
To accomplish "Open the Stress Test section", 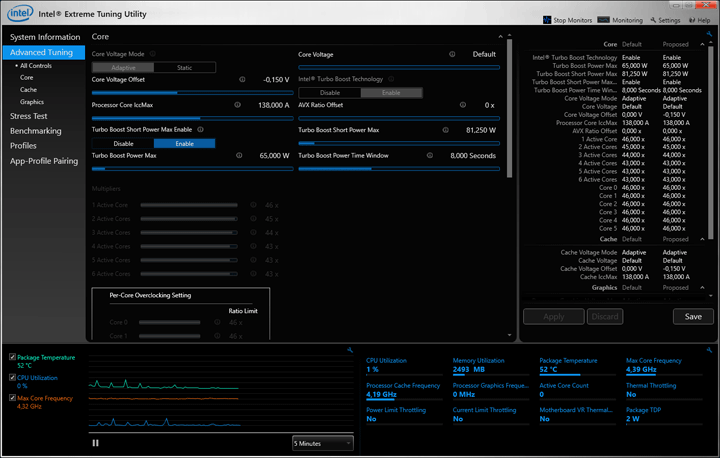I will (29, 116).
